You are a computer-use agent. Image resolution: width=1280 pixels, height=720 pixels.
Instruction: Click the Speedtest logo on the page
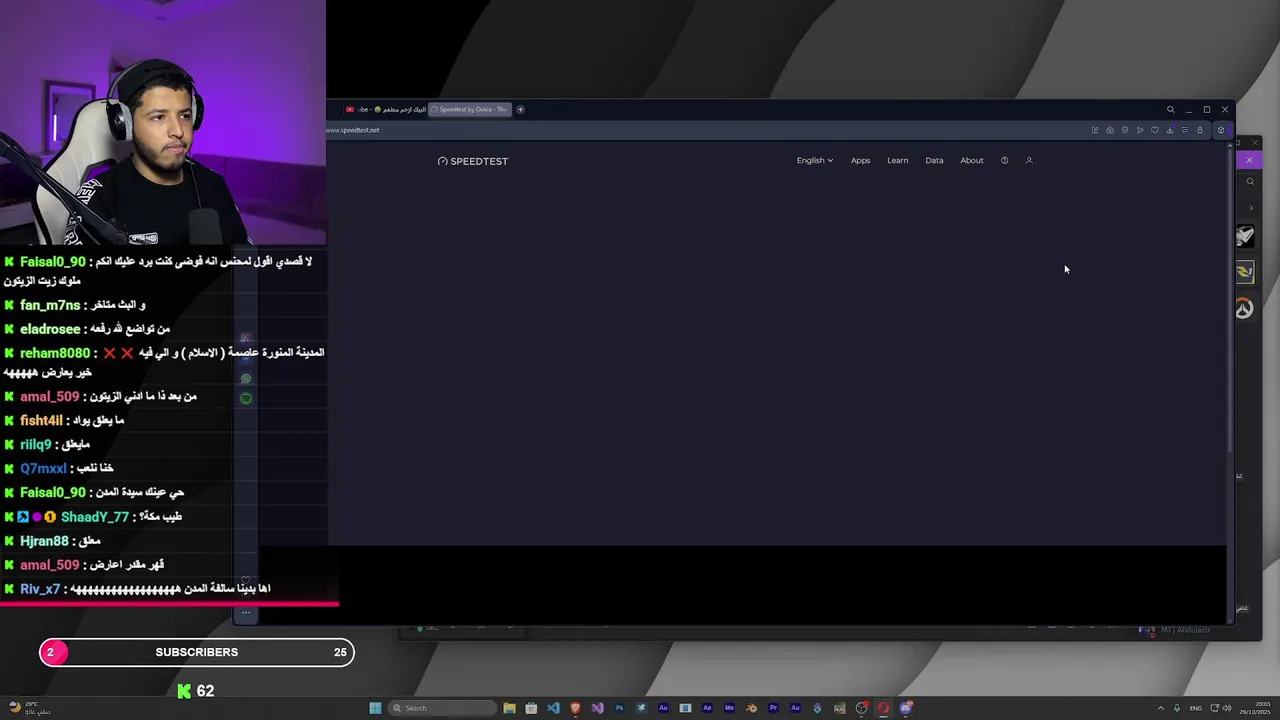coord(473,161)
